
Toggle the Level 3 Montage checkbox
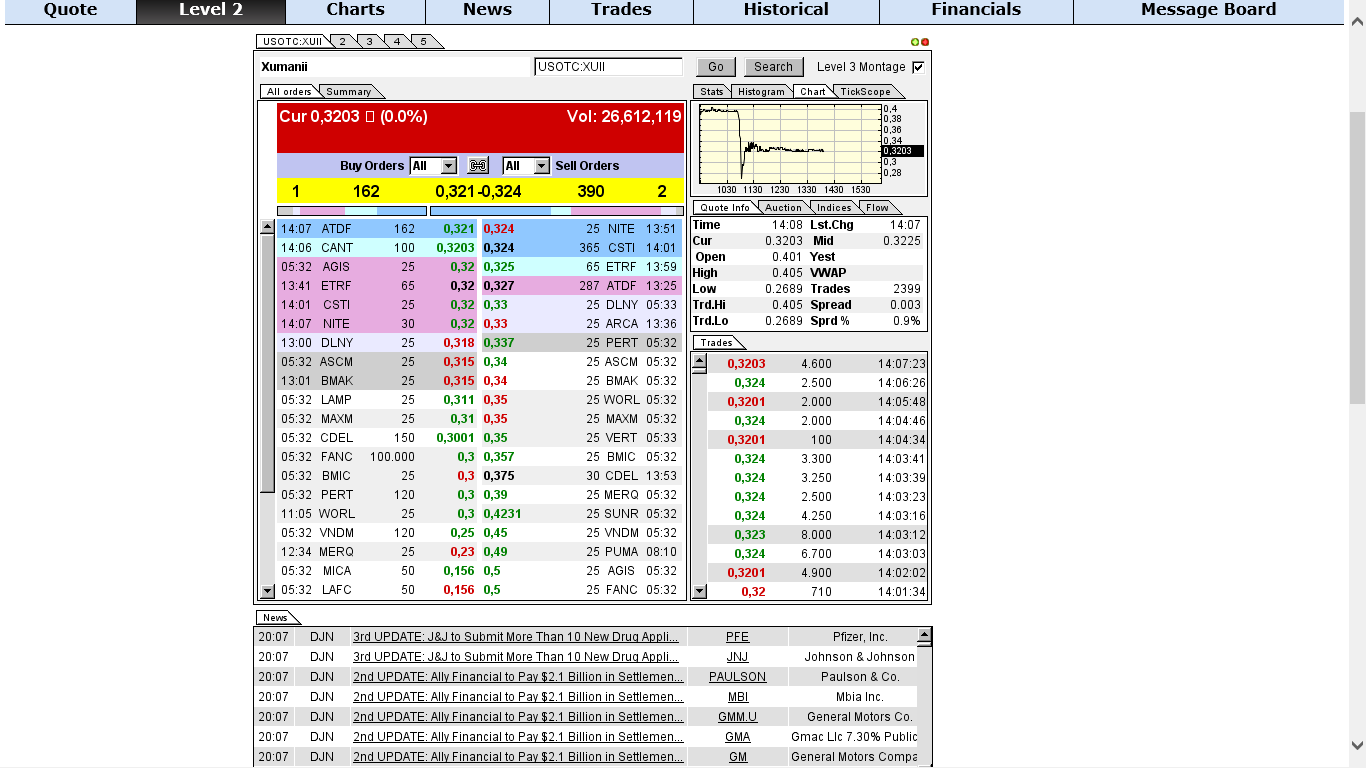[x=918, y=67]
